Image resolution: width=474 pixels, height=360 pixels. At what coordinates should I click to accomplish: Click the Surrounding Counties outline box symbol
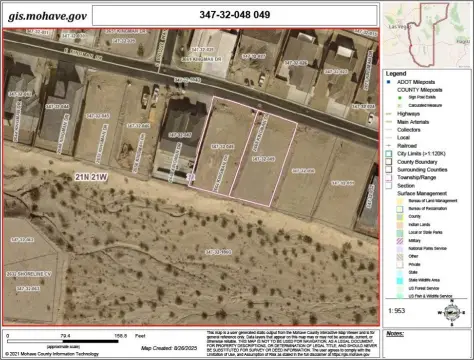(x=388, y=170)
